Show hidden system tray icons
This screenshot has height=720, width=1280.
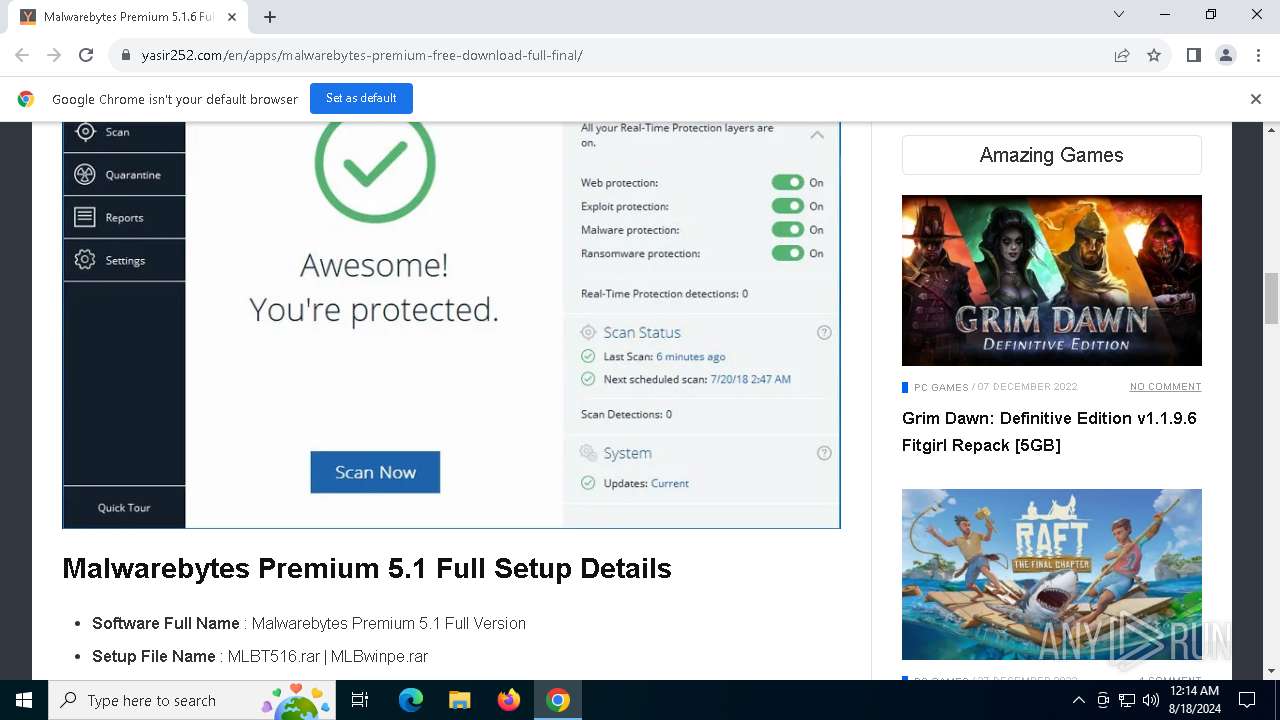point(1078,700)
